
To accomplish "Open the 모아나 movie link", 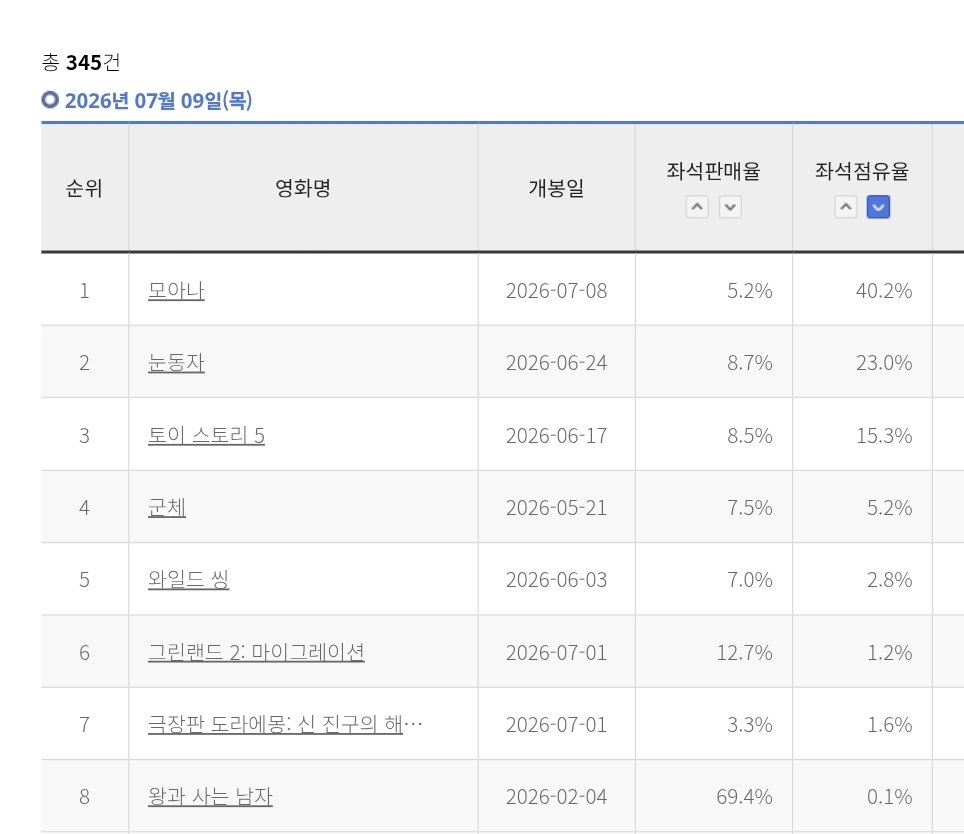I will click(x=176, y=290).
